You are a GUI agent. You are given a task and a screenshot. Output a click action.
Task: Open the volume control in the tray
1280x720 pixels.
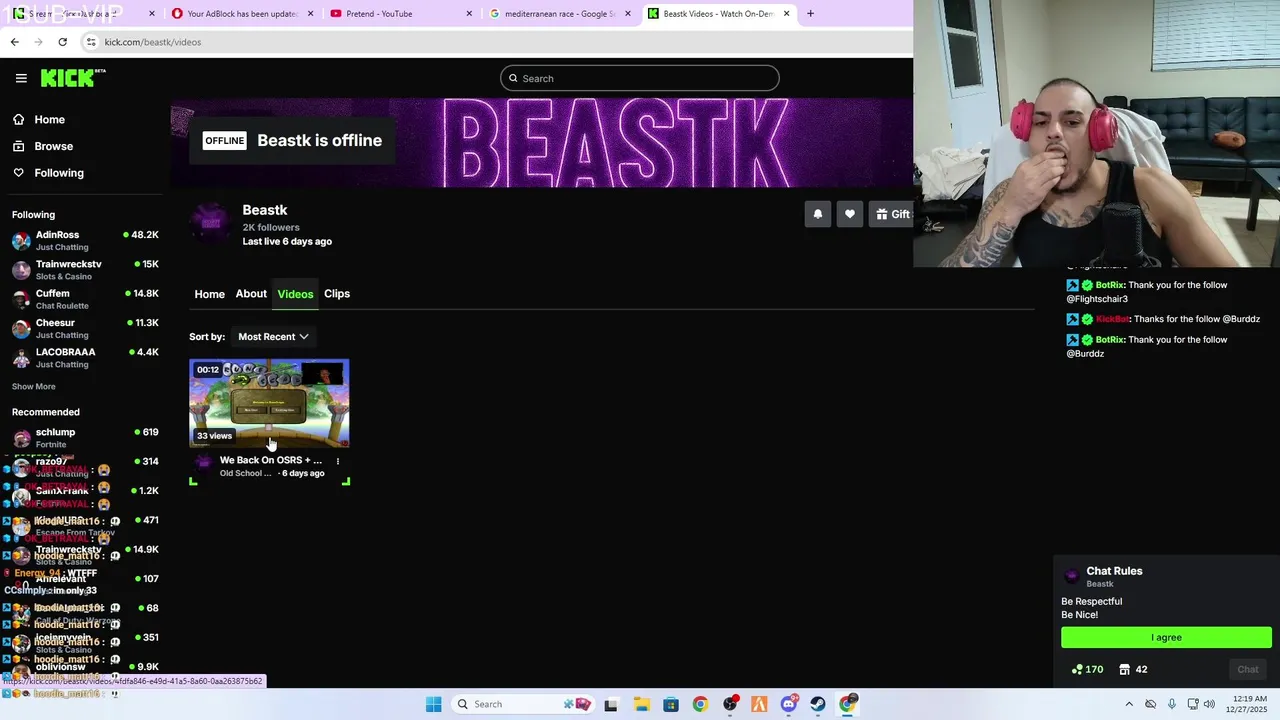[1209, 704]
